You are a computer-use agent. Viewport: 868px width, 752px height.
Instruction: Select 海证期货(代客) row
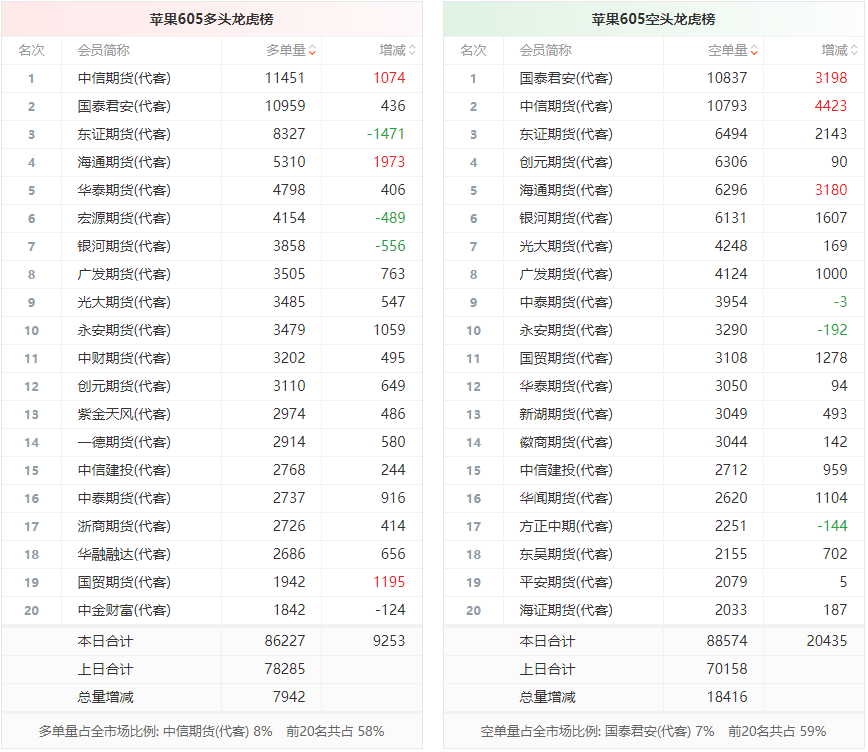pyautogui.click(x=654, y=610)
